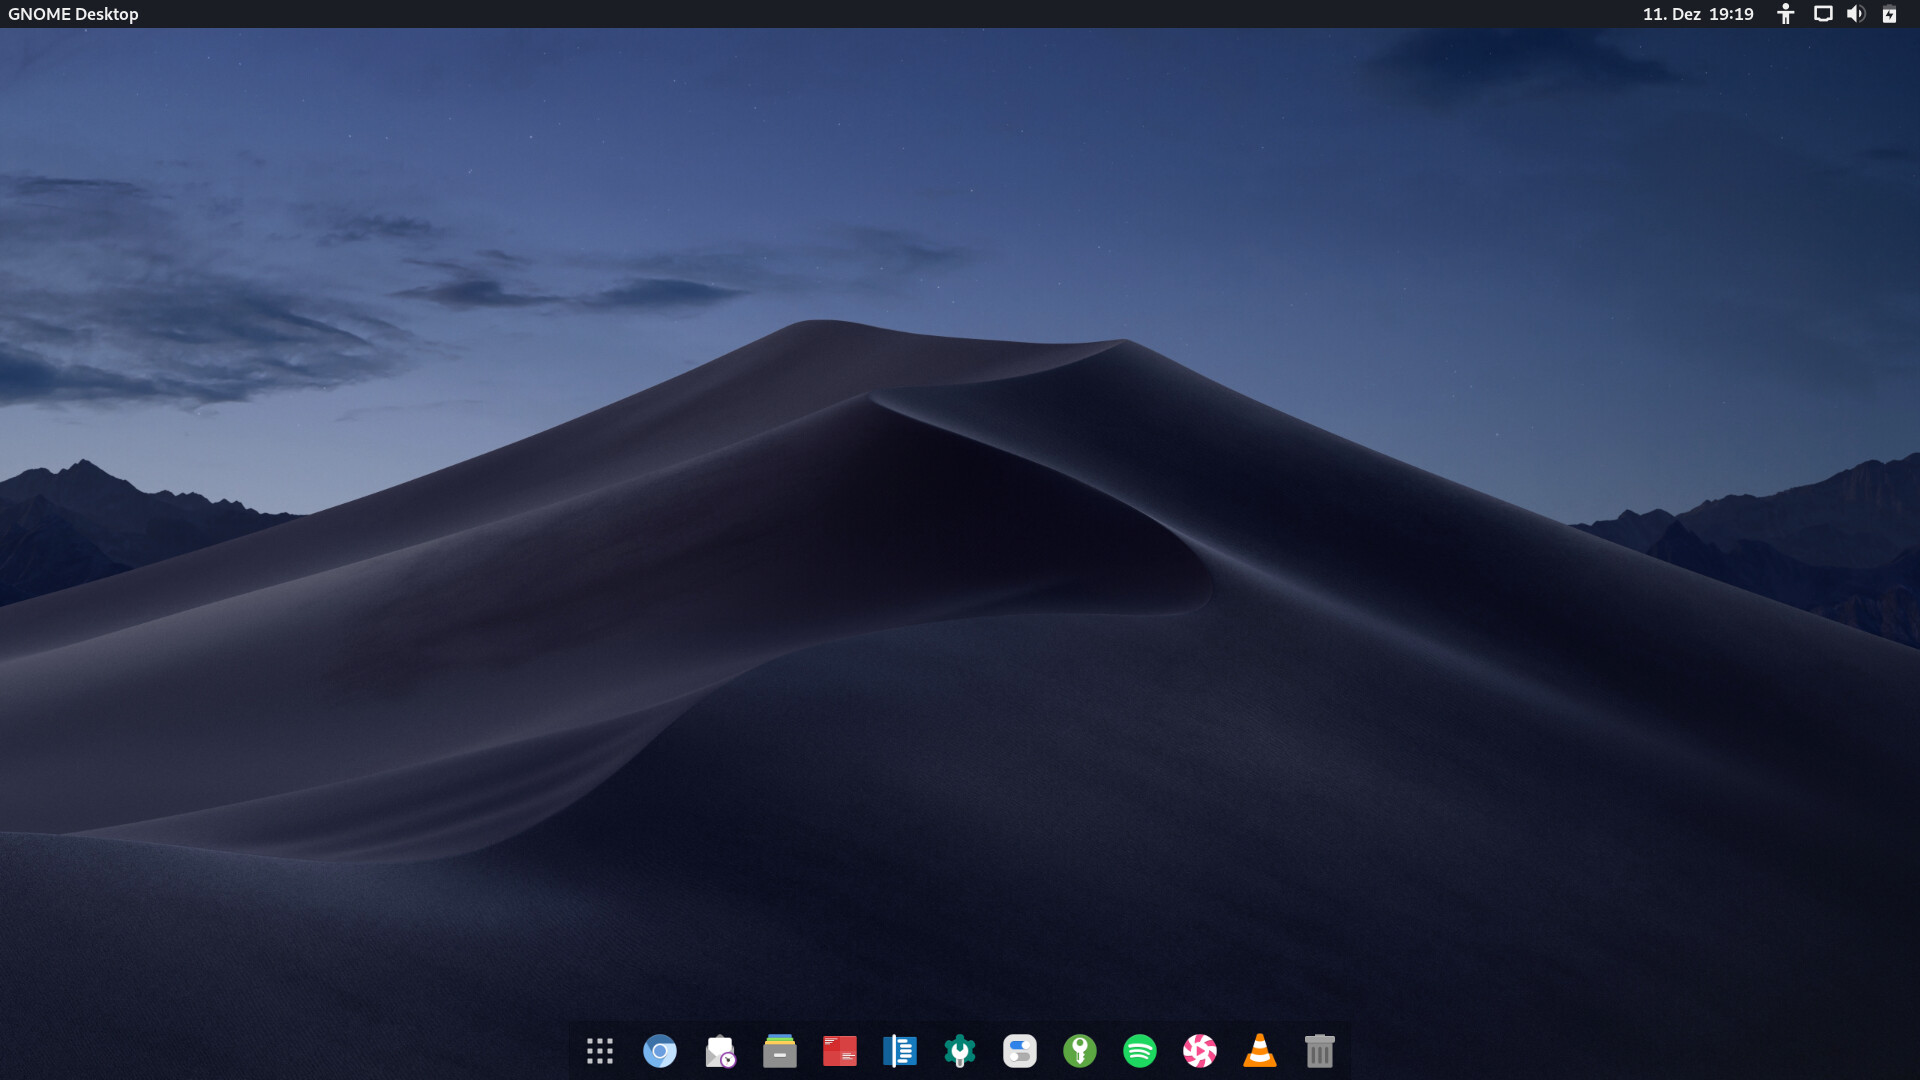Open the Files manager drawer icon
This screenshot has height=1080, width=1920.
[x=780, y=1051]
